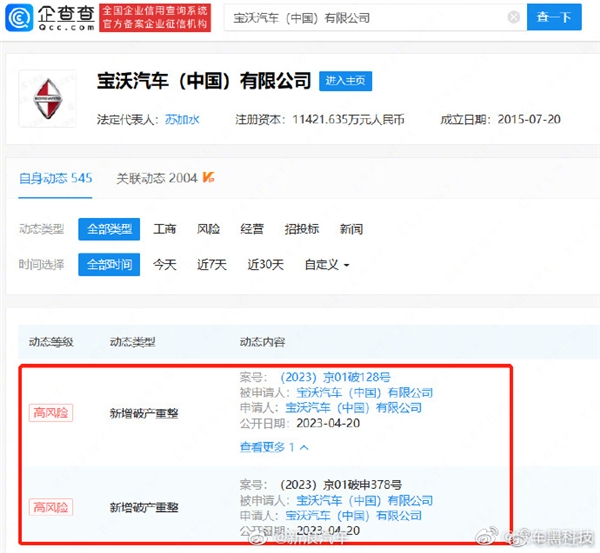Open 被申请人 company link in the 破申378号 row
The image size is (600, 553).
365,501
